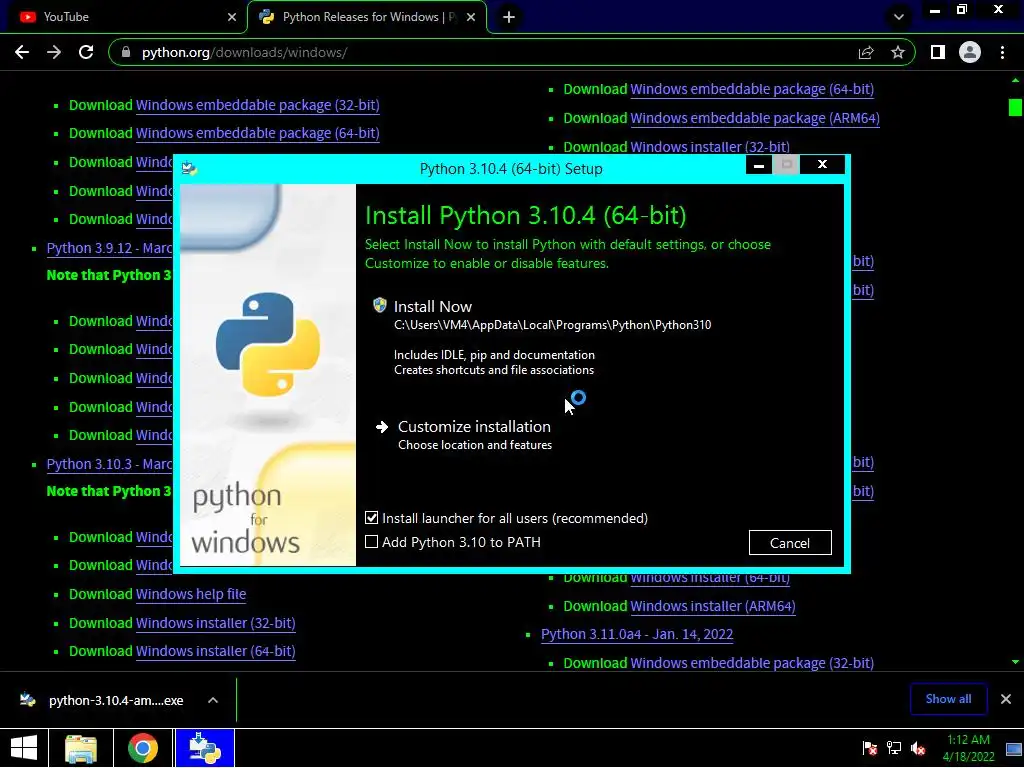
Task: Download Windows installer (32-bit) bottom-left link
Action: tap(216, 623)
